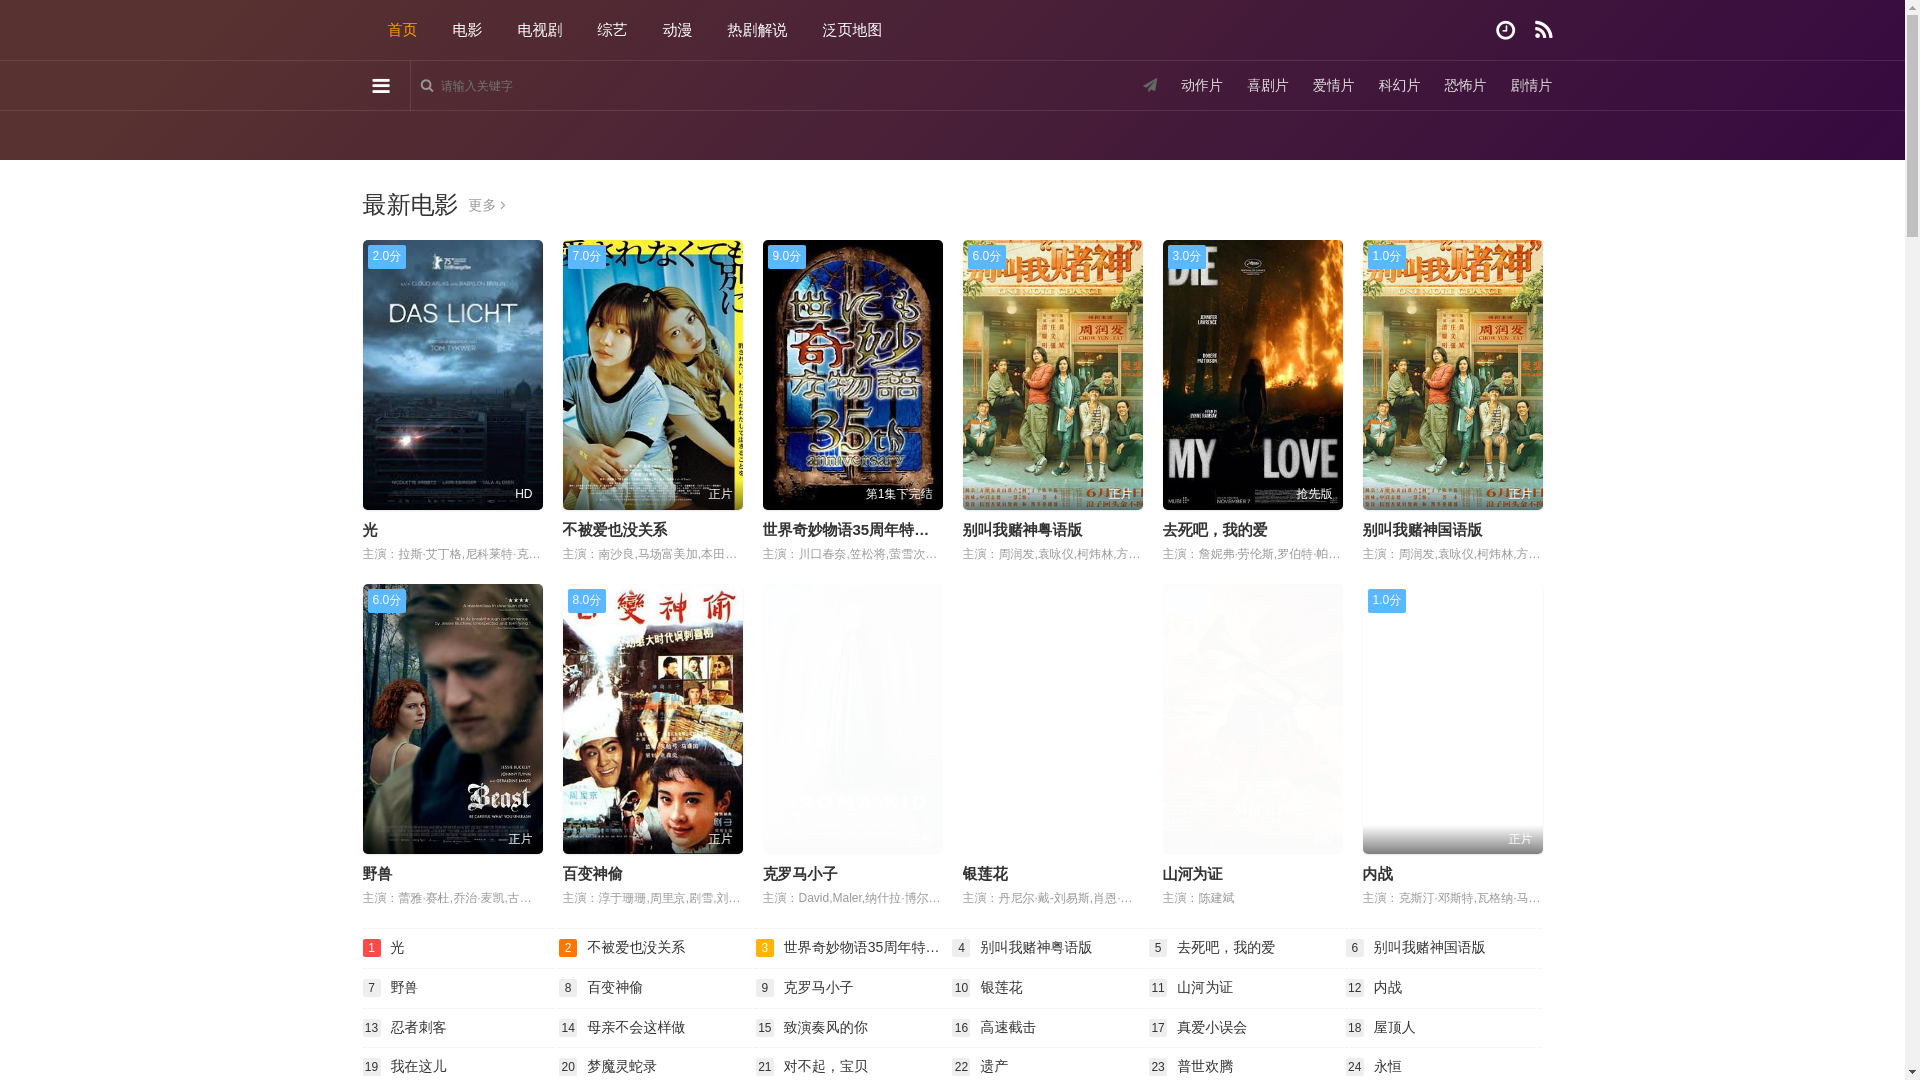
Task: Open the 爱情片 category link
Action: pos(1333,86)
